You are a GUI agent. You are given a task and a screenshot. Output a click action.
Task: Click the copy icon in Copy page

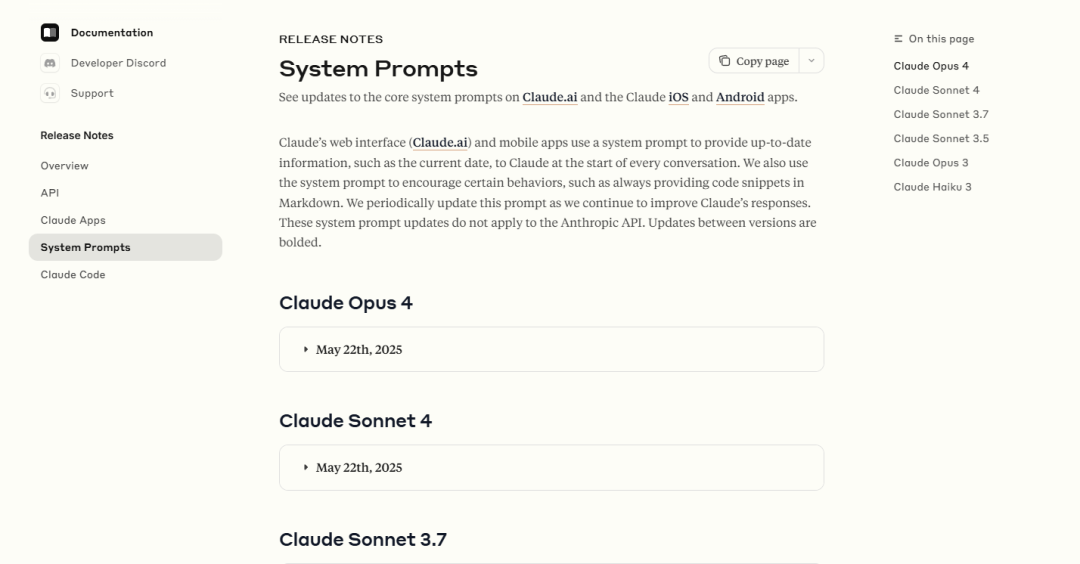[x=725, y=61]
